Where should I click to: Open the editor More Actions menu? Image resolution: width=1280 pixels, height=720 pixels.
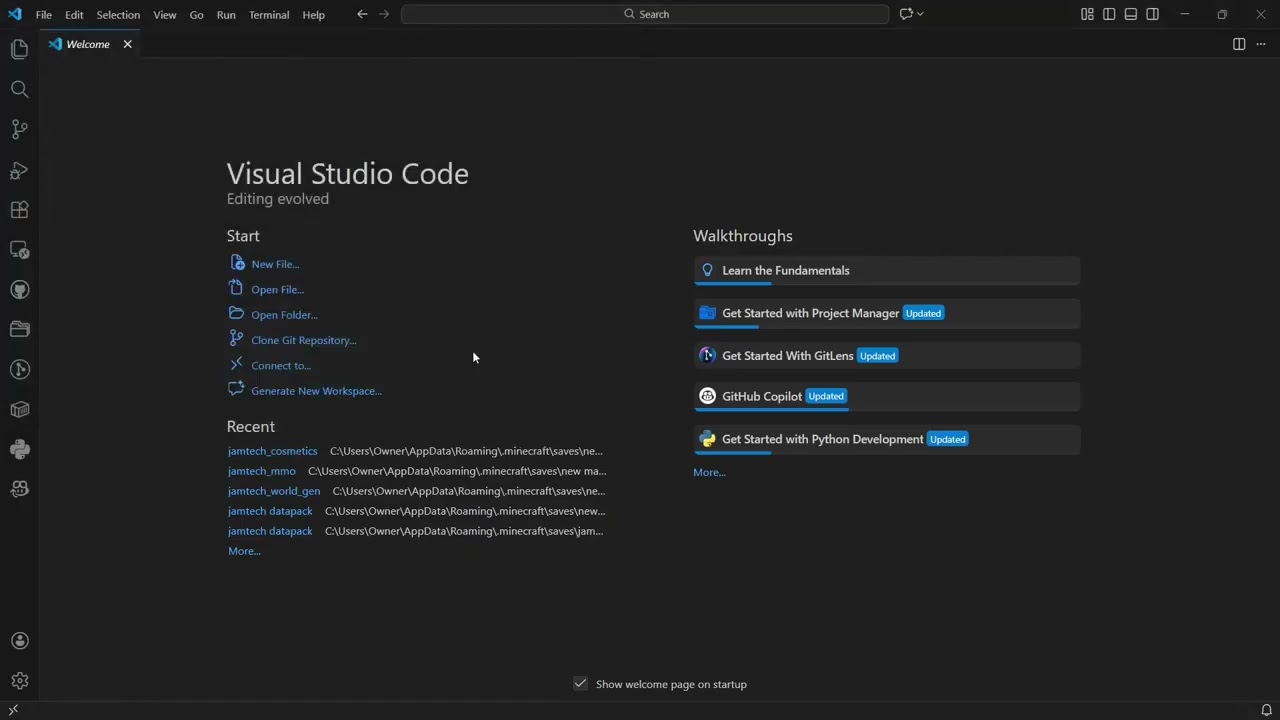click(1260, 44)
